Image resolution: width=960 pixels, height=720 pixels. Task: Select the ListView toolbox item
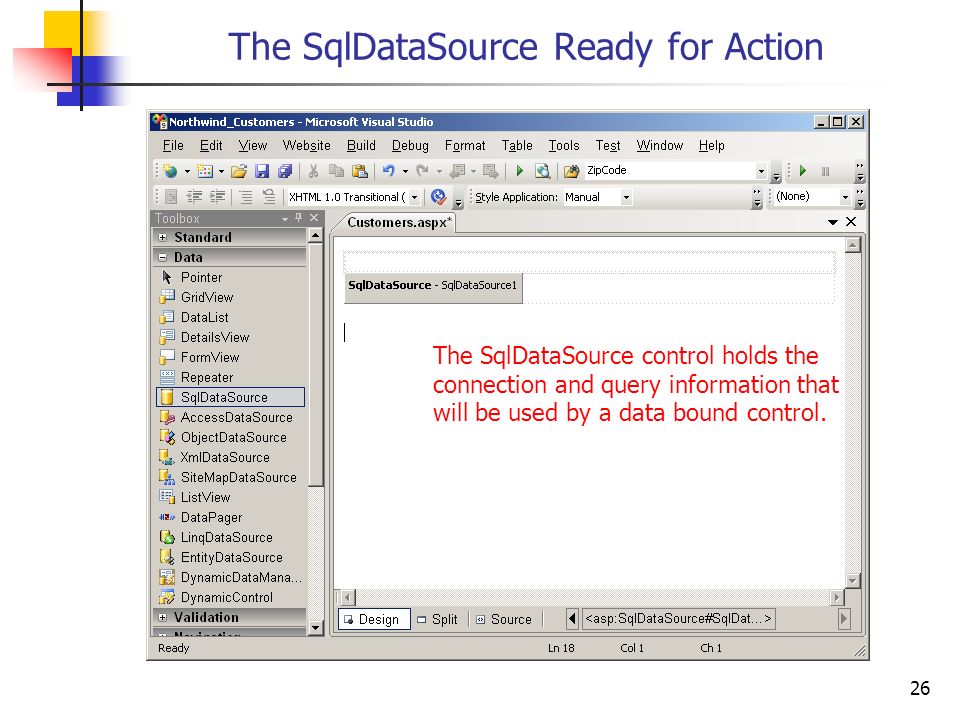(x=231, y=497)
